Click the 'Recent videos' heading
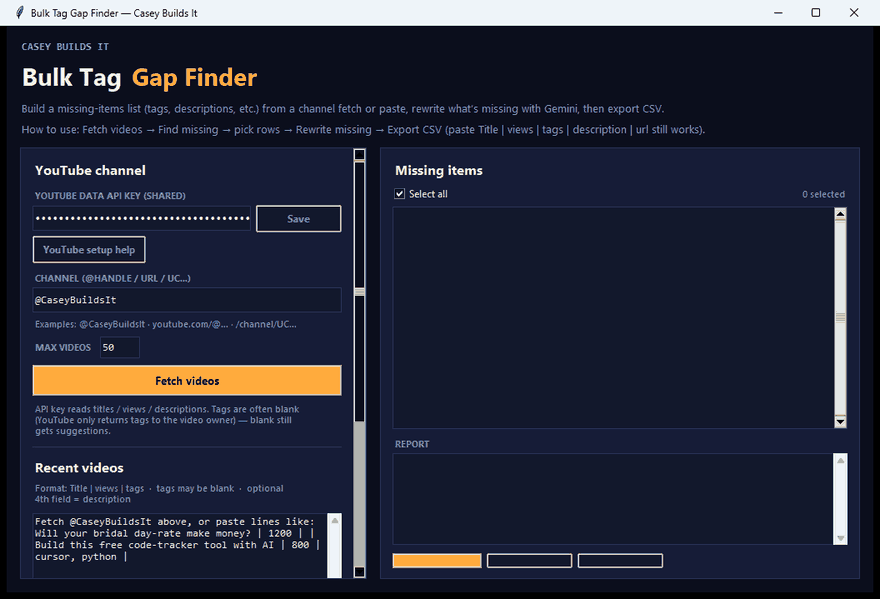 pos(79,468)
